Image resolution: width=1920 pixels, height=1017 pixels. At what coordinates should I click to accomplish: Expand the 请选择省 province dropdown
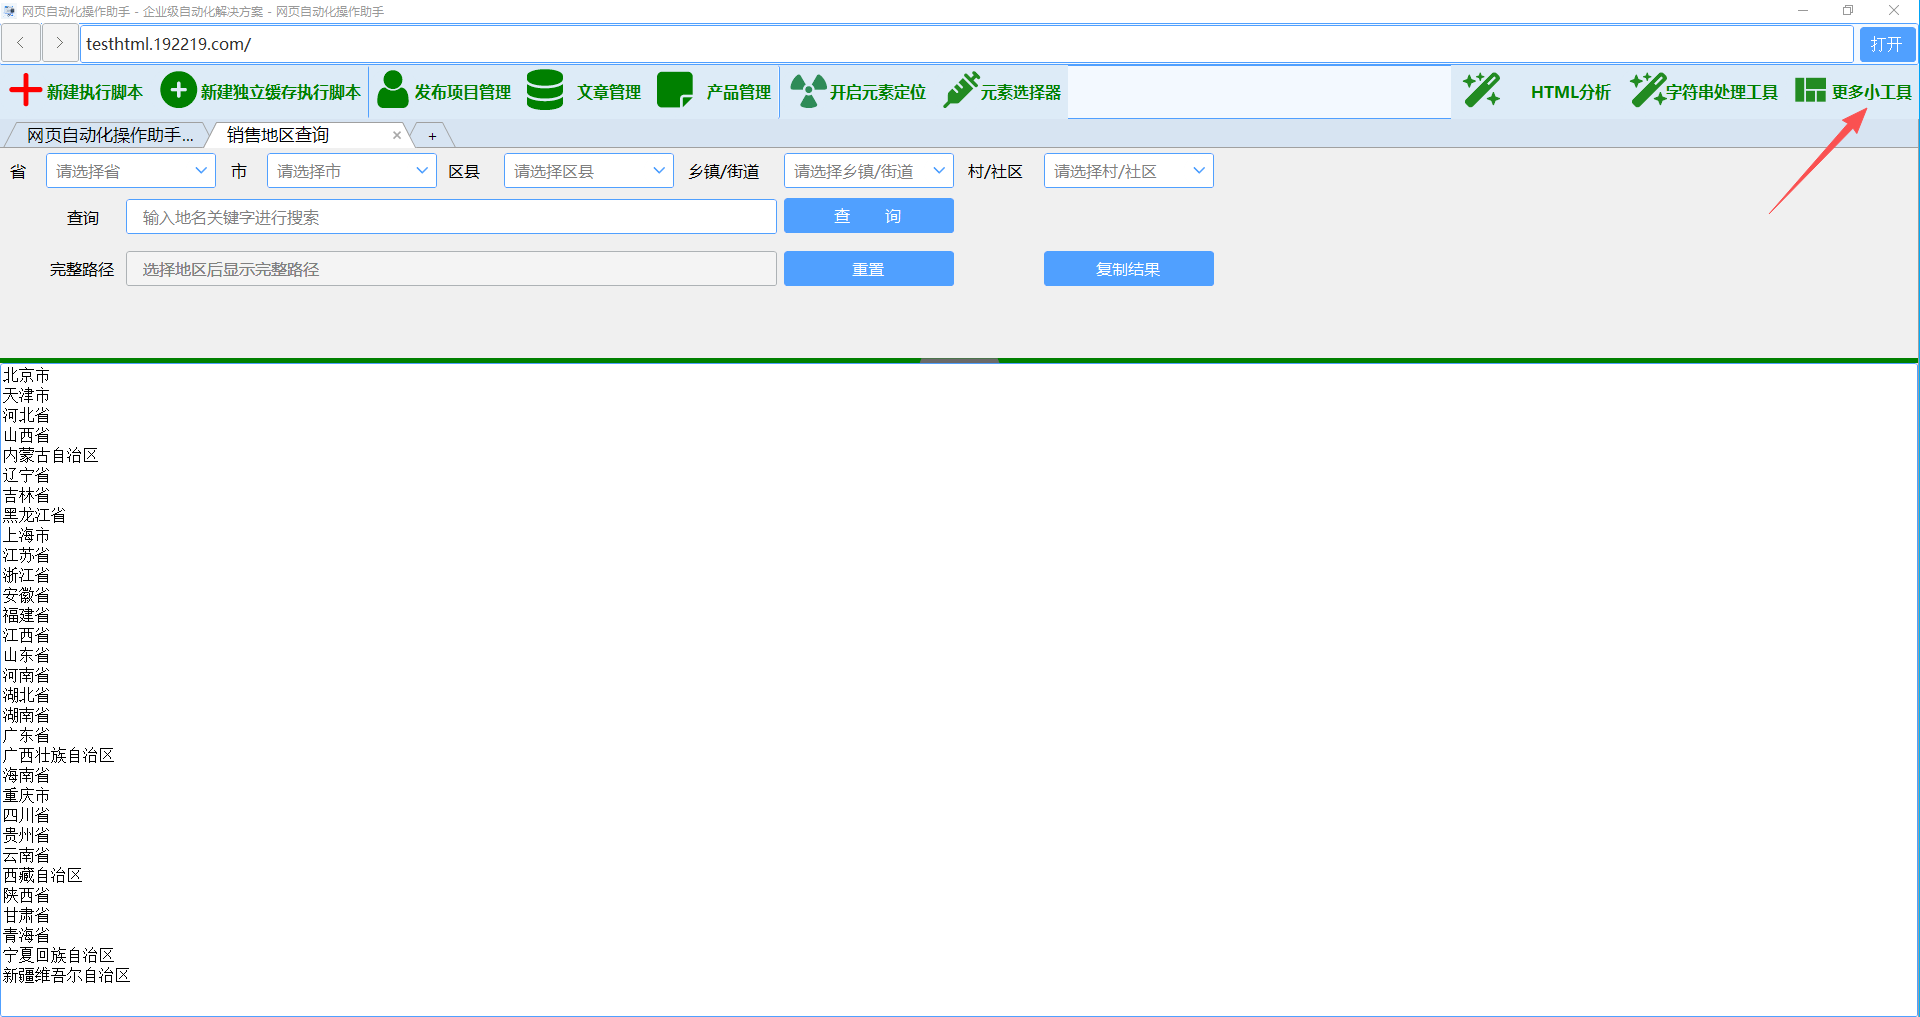(x=131, y=171)
